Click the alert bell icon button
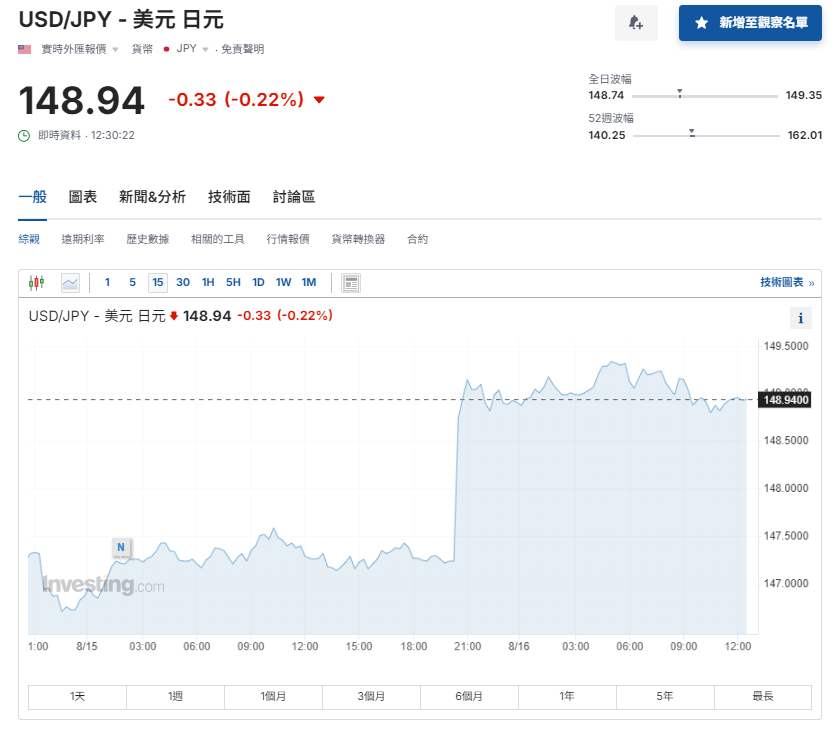 [x=636, y=22]
